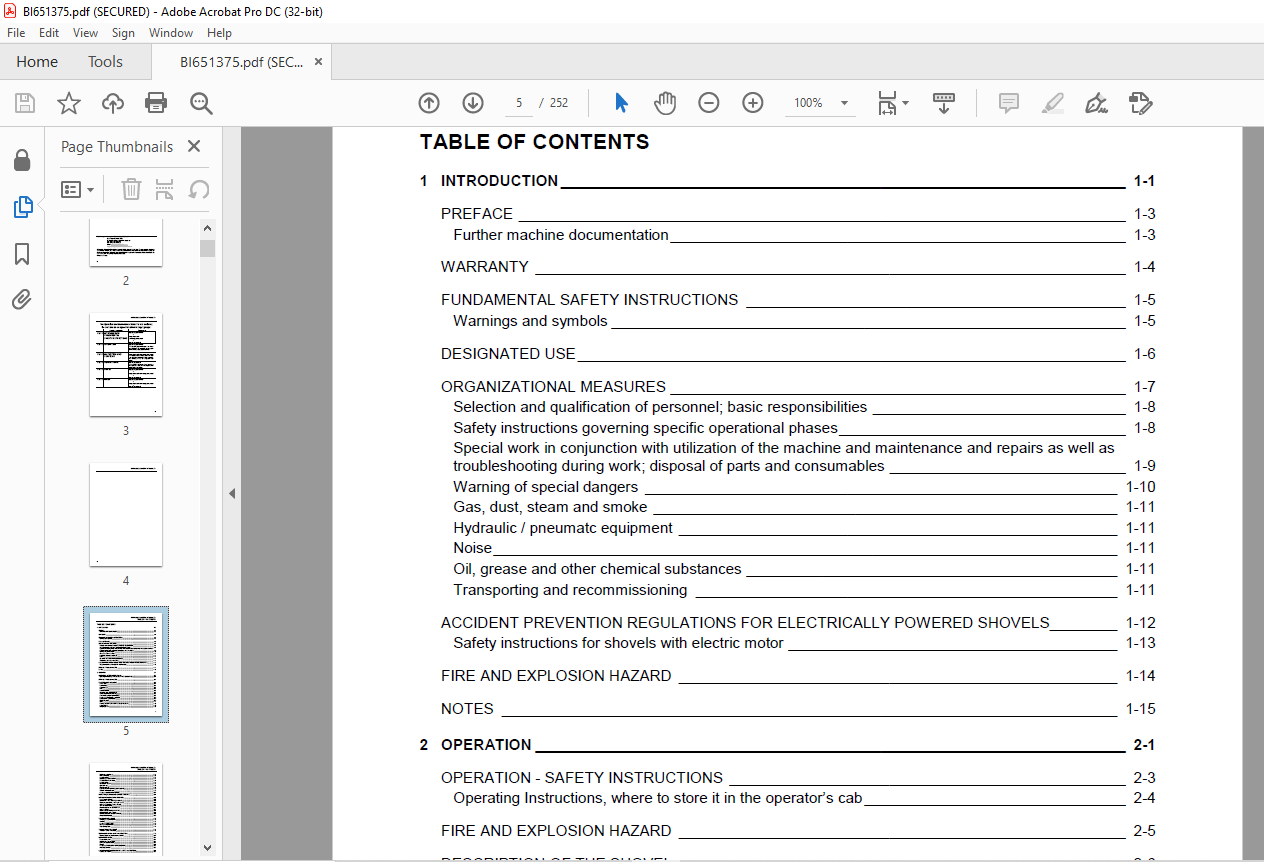Zoom in with plus icon
Screen dimensions: 1264x862
753,103
